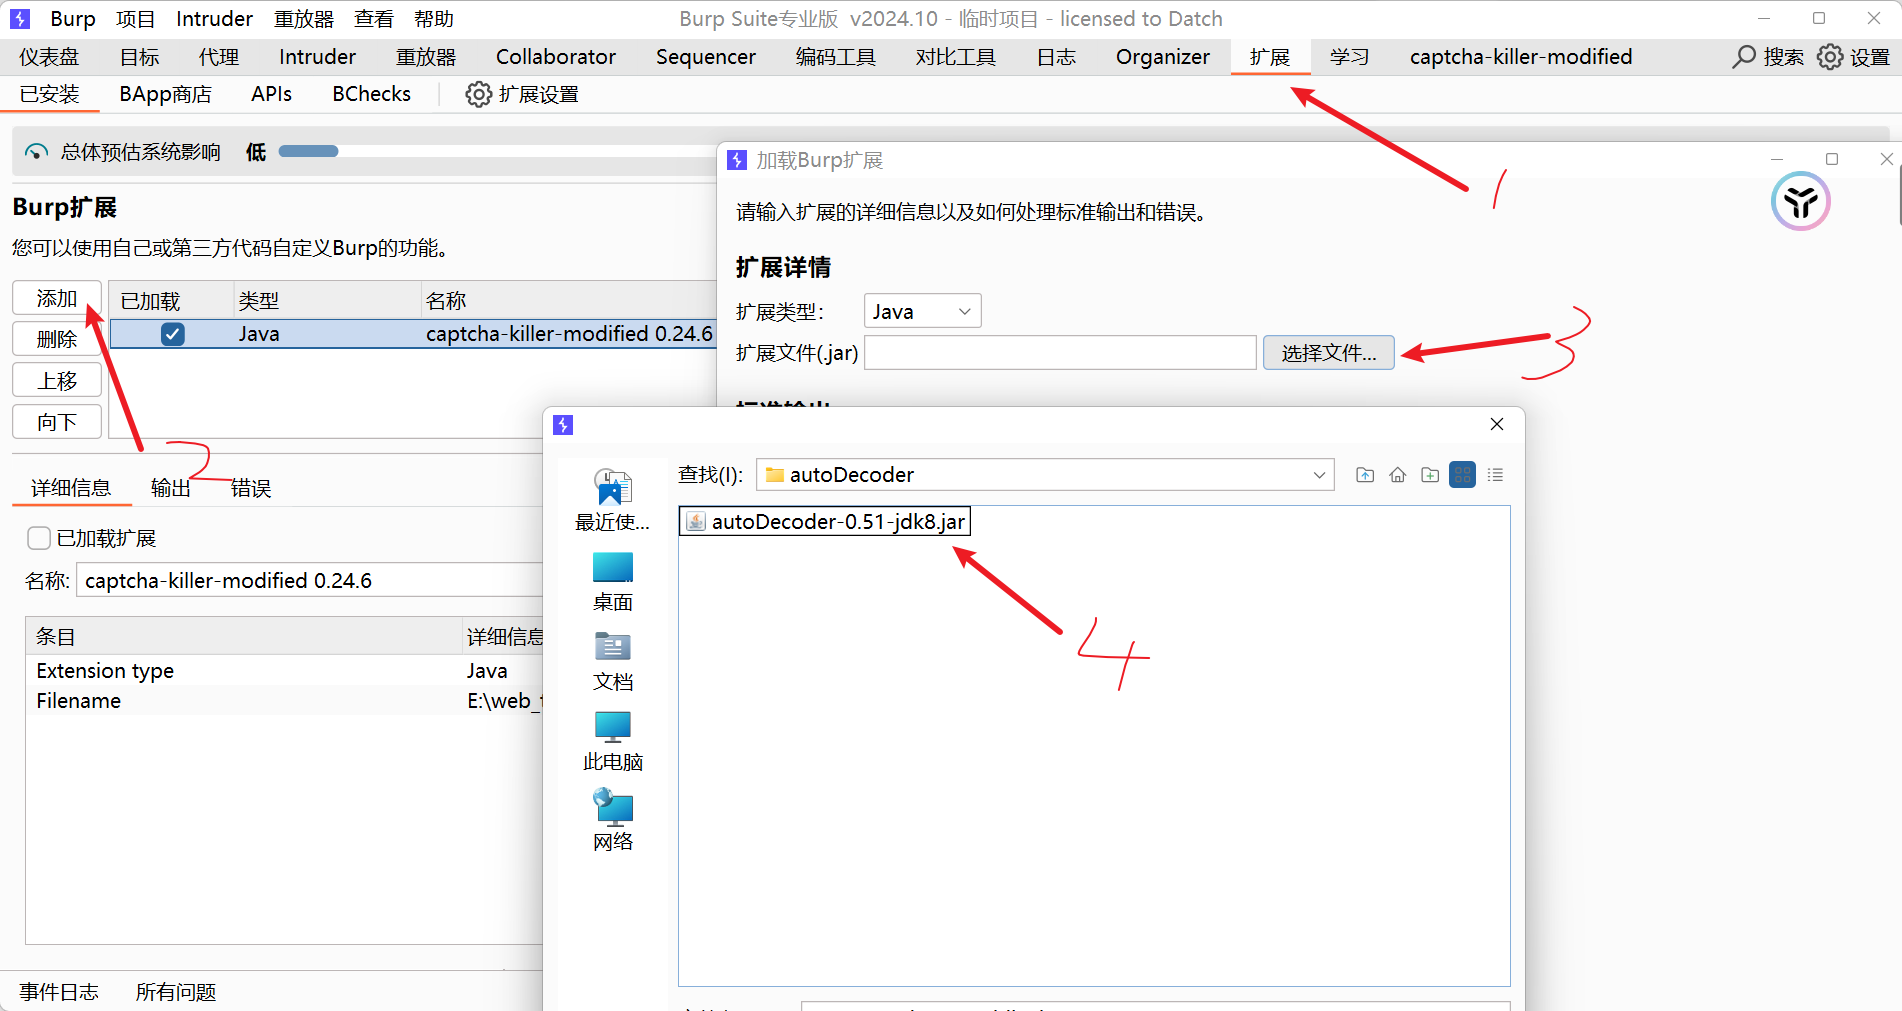Toggle the 已加载扩展 checkbox
The width and height of the screenshot is (1902, 1011).
[39, 538]
